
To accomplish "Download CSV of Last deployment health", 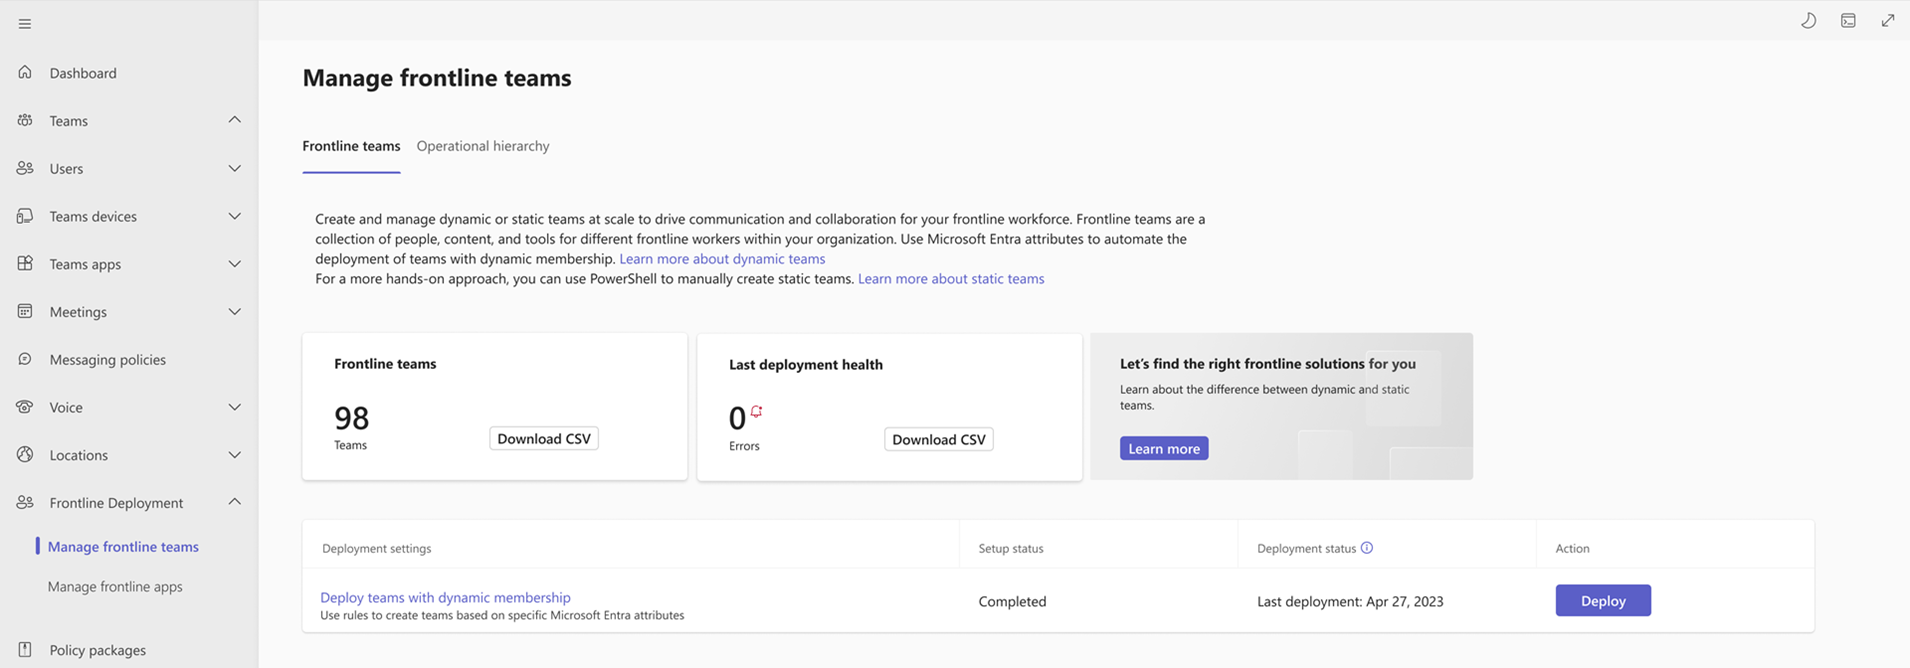I will click(939, 439).
